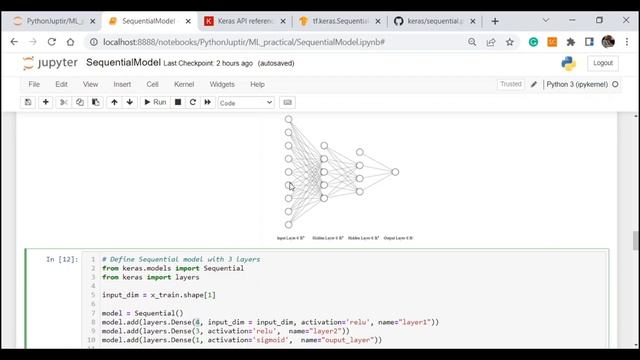Screen dimensions: 640x360
Task: Copy selected cells icon
Action: coord(80,102)
